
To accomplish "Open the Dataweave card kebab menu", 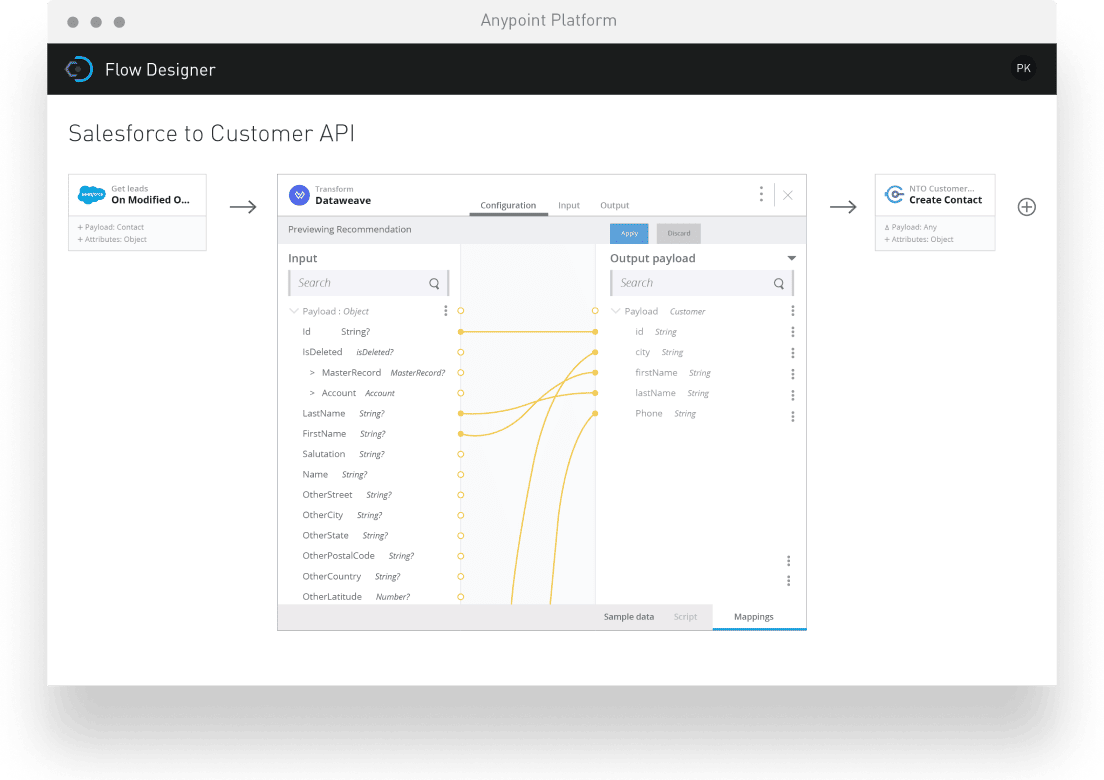I will tap(761, 194).
